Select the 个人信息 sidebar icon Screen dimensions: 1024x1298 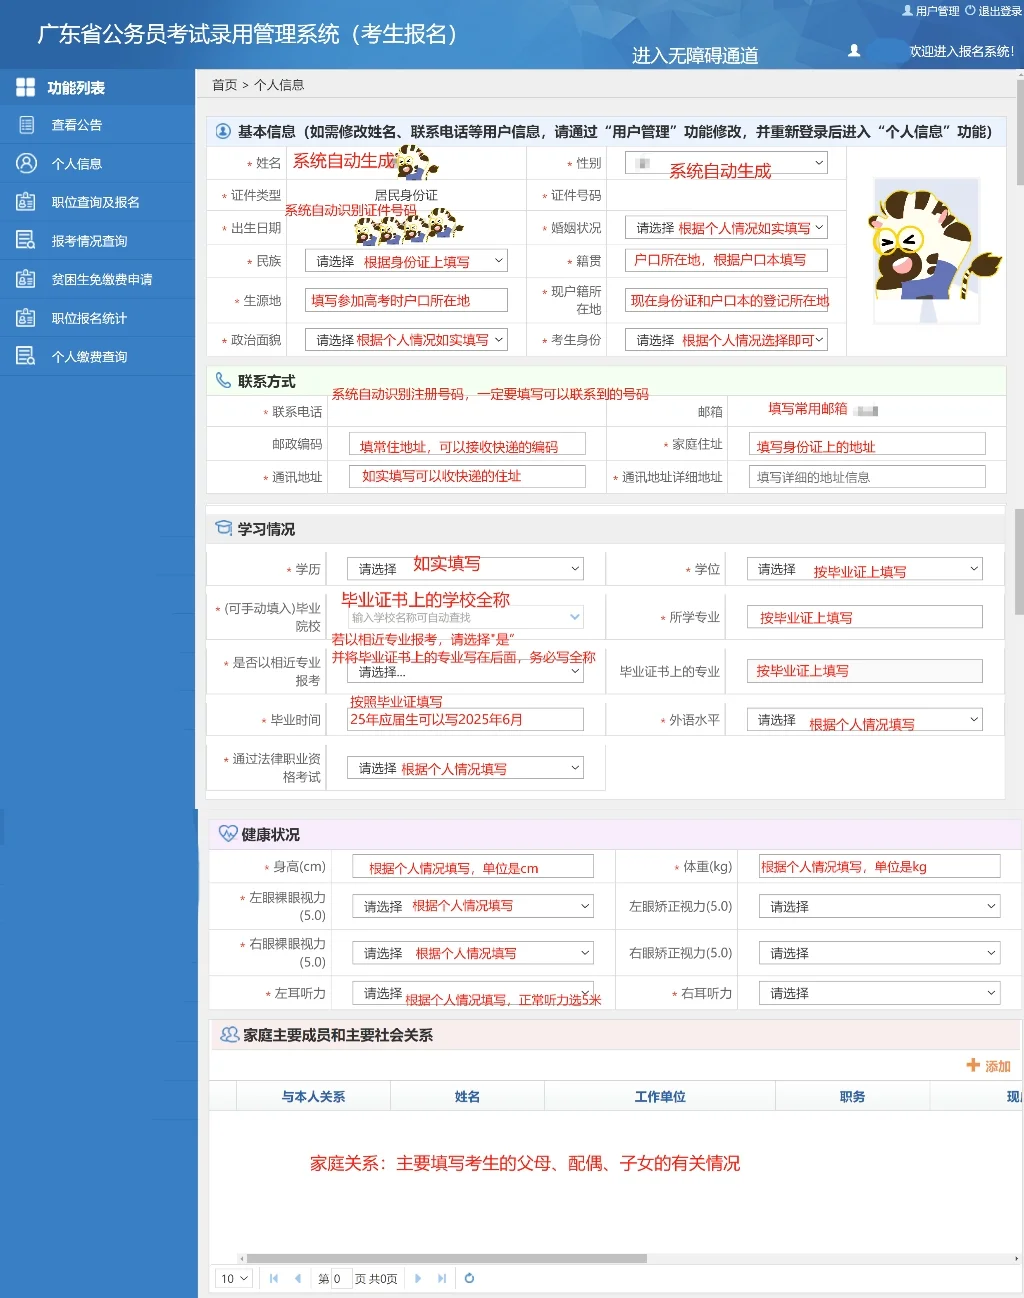(25, 163)
